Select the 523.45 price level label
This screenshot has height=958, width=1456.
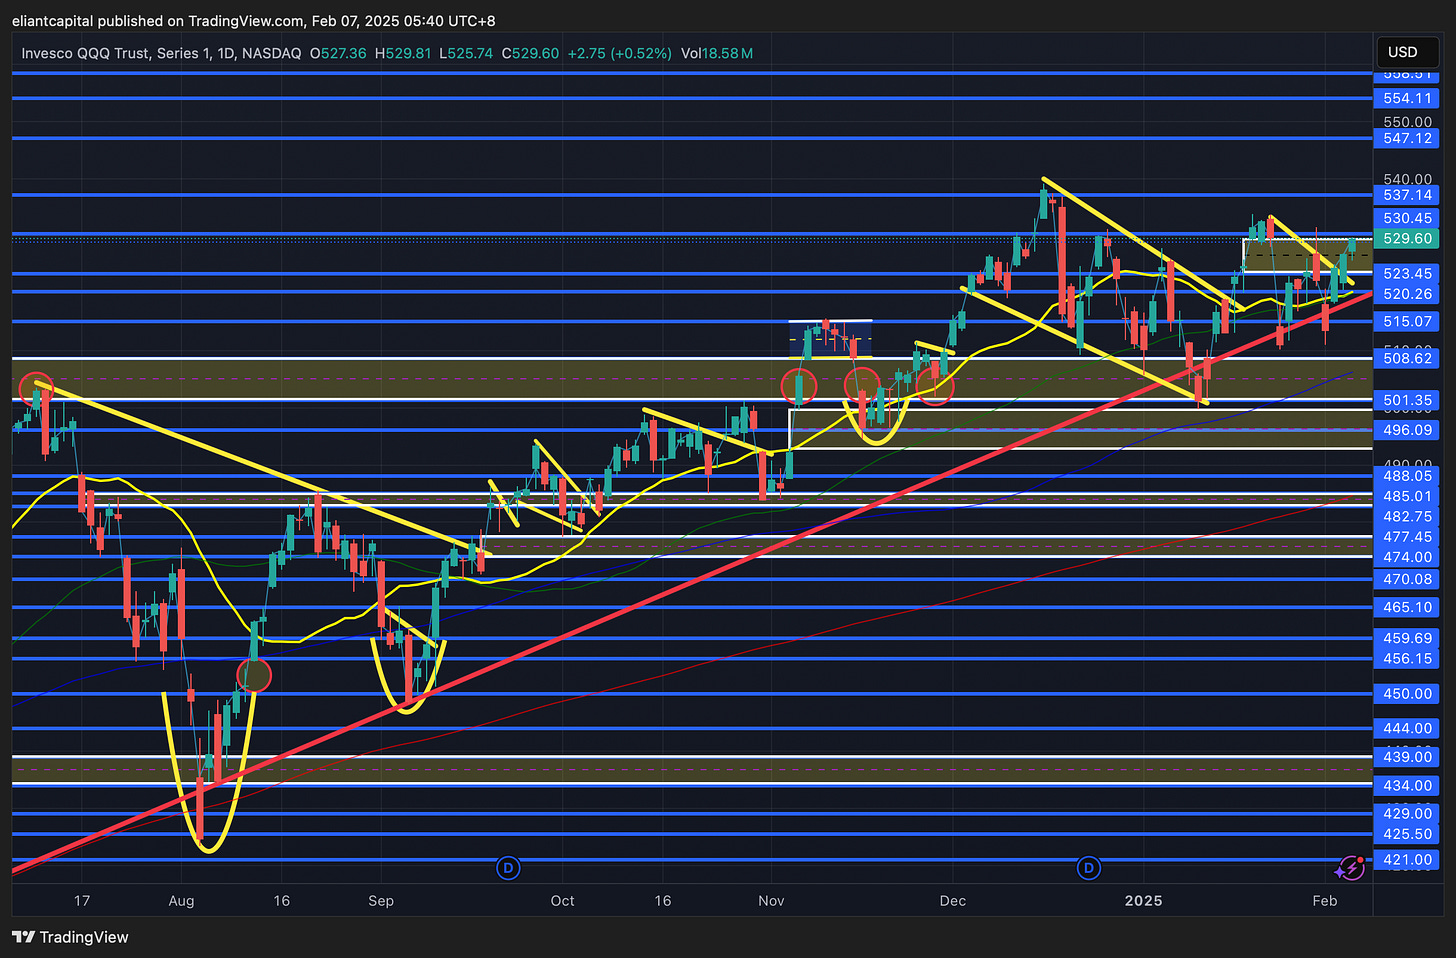1408,273
